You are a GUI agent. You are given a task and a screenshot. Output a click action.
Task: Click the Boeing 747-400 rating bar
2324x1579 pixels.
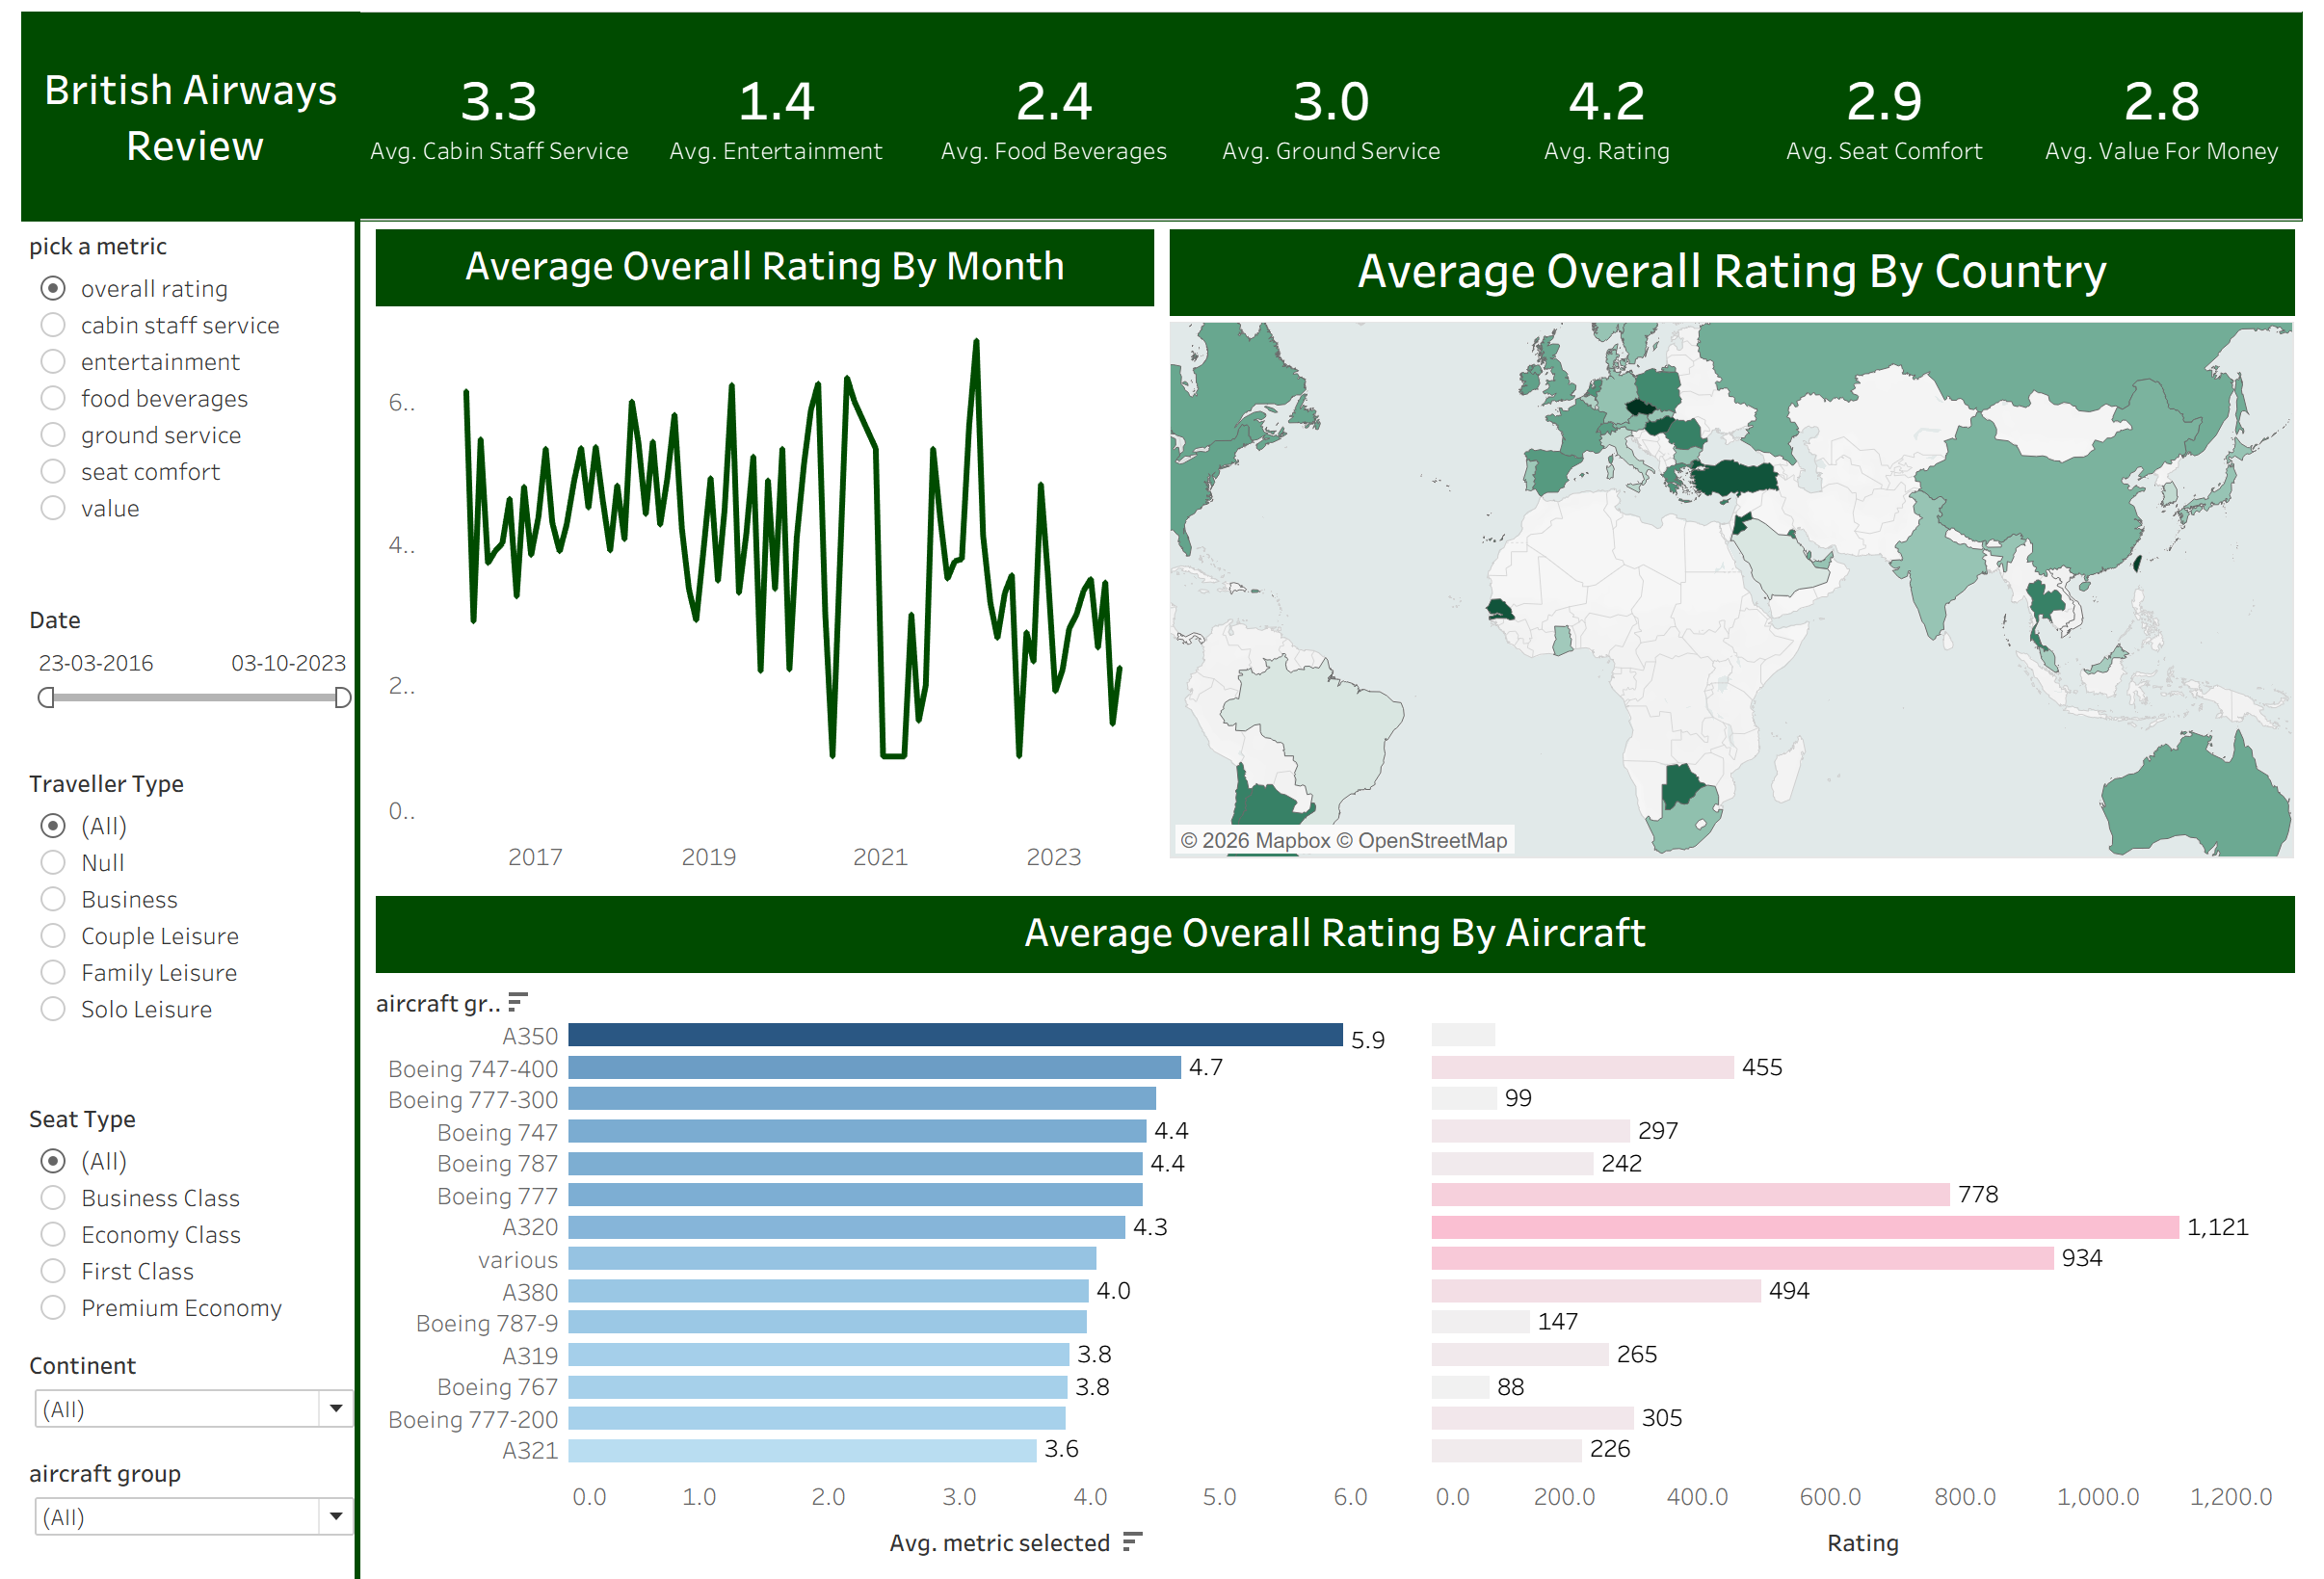tap(874, 1068)
